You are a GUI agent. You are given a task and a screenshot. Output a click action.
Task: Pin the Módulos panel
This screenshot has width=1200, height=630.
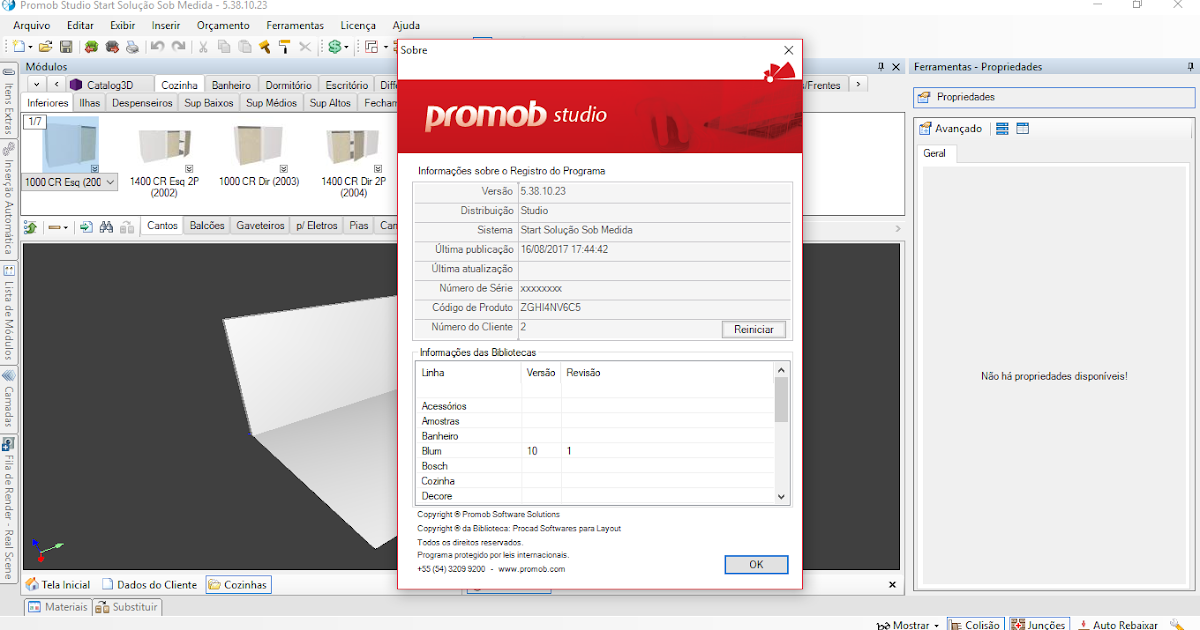pyautogui.click(x=881, y=66)
